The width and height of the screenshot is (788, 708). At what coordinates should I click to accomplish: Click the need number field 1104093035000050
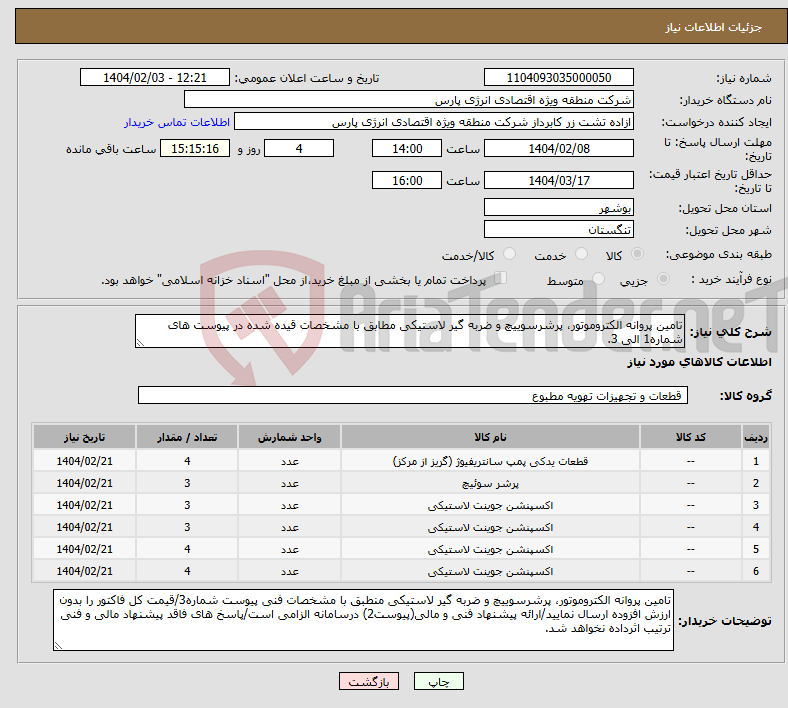[558, 77]
